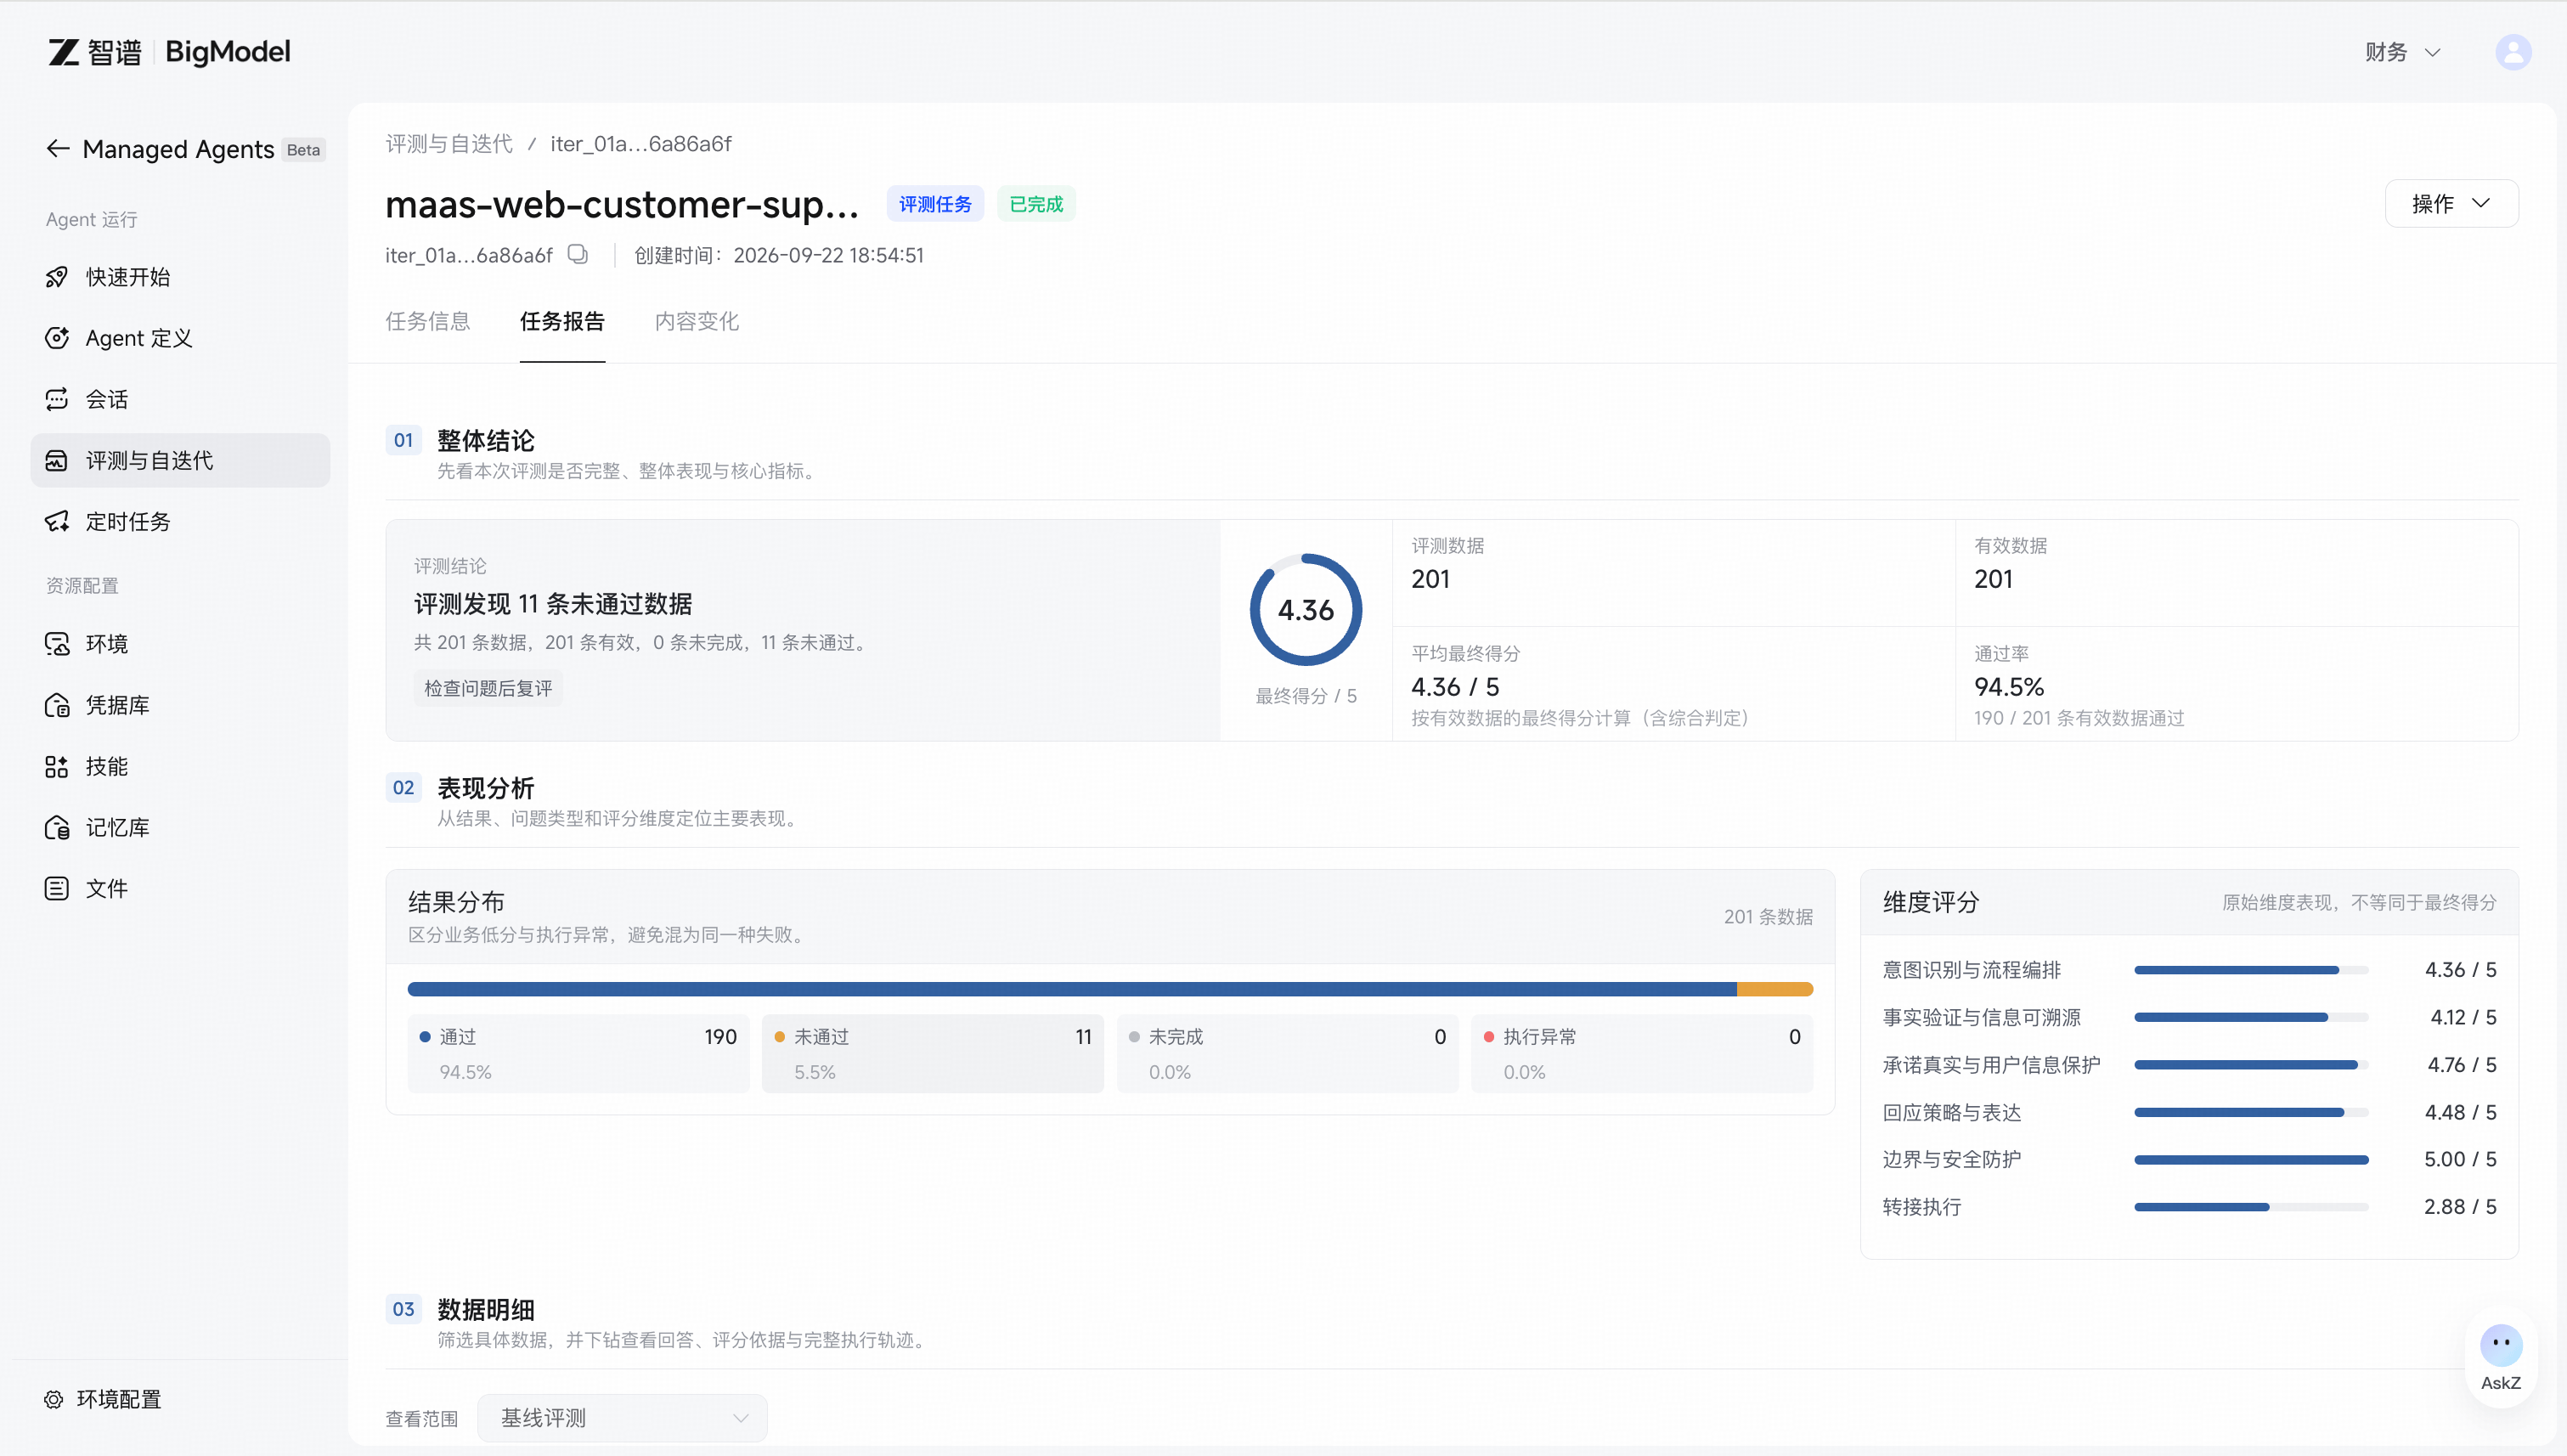Expand the 财务 dropdown menu
This screenshot has height=1456, width=2567.
(2402, 52)
